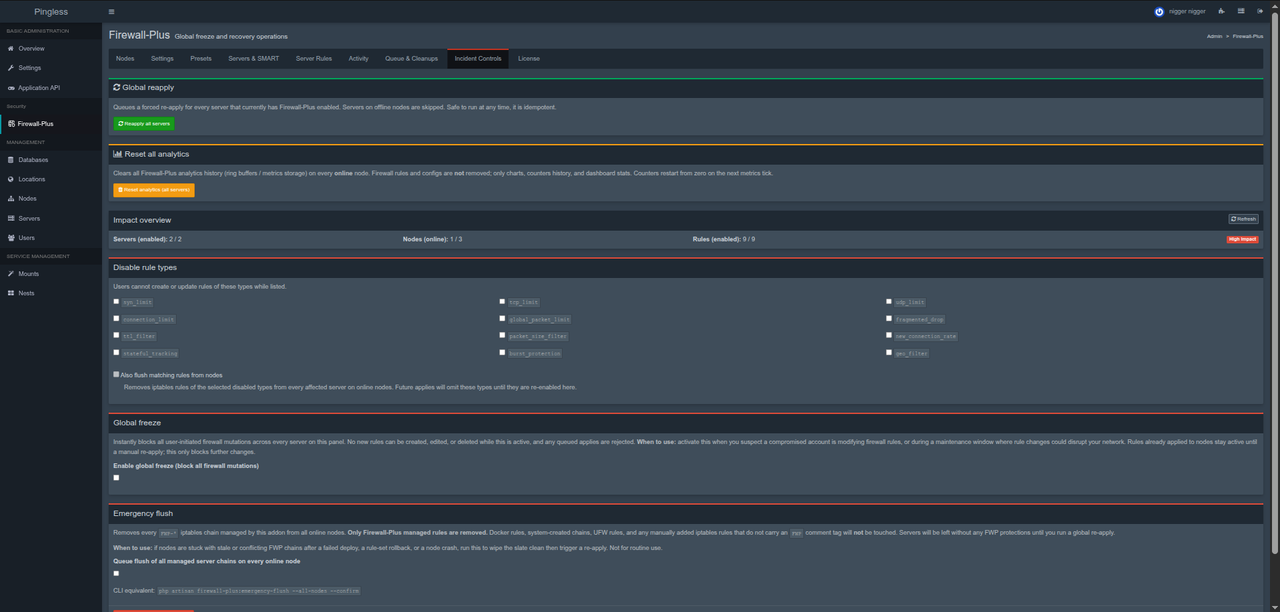Refresh the Impact overview
The image size is (1280, 612).
point(1244,219)
